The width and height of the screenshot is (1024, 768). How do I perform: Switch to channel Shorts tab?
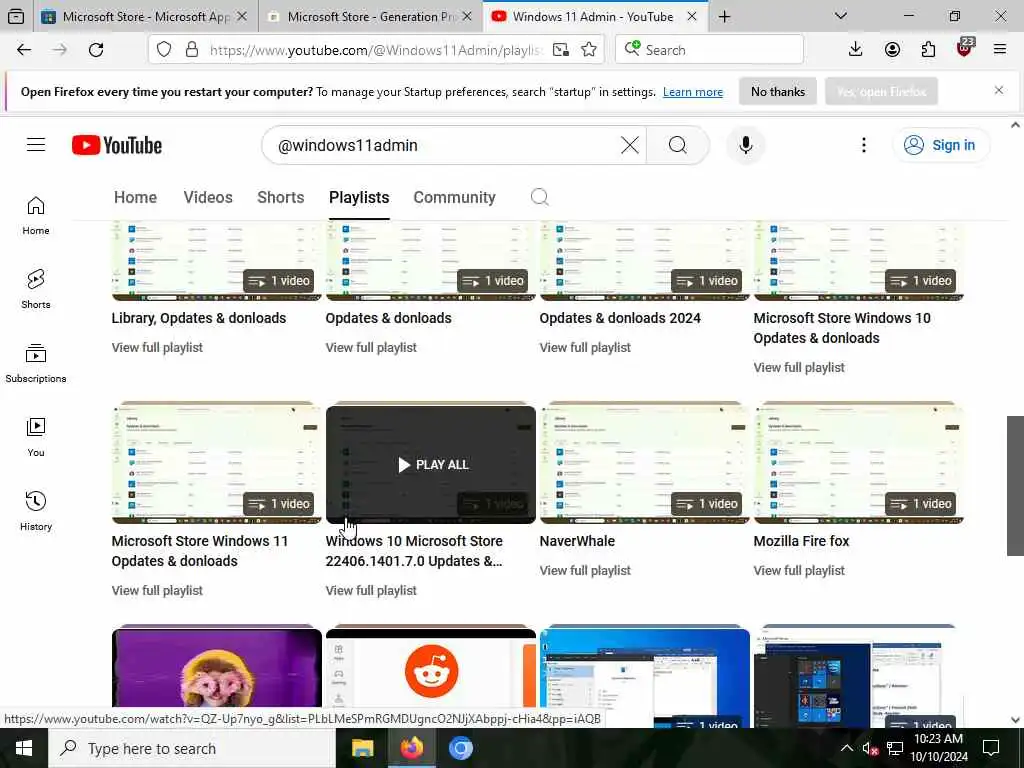281,197
